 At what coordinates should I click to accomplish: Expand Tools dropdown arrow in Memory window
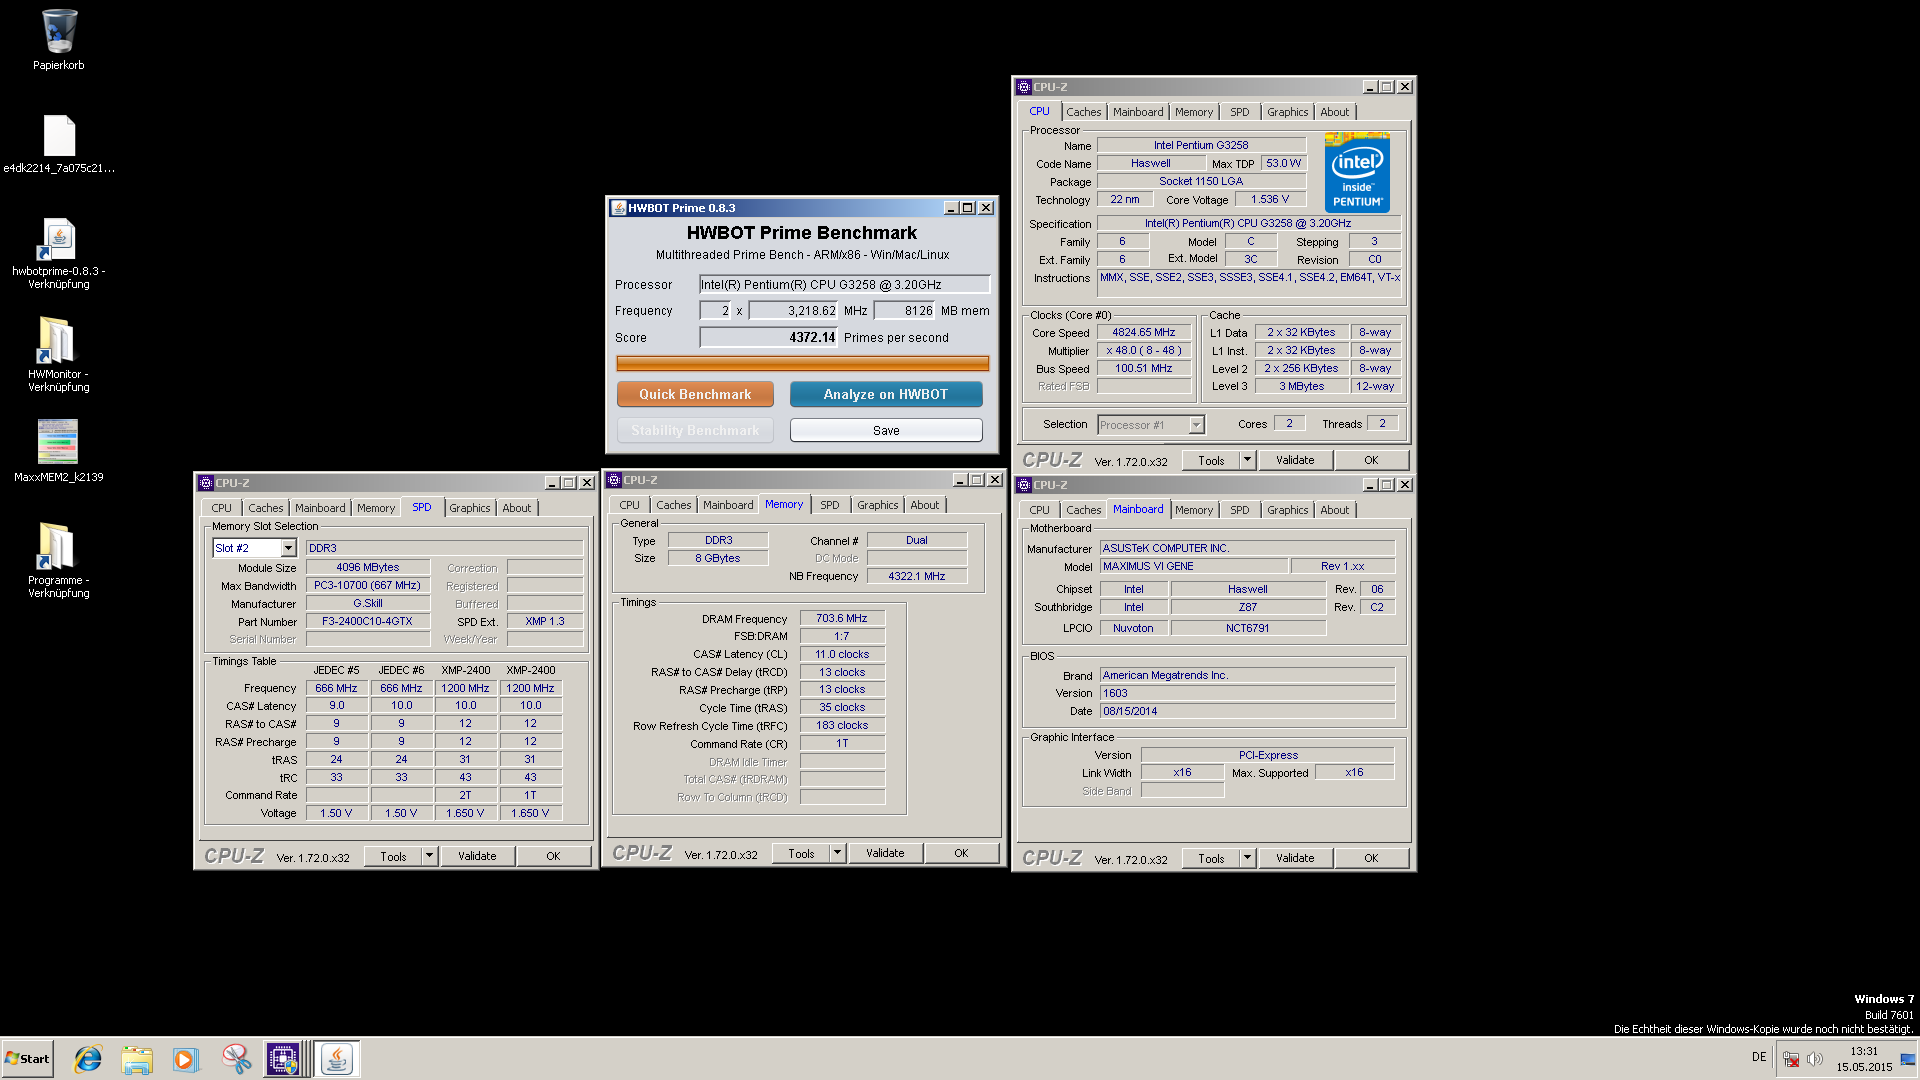pyautogui.click(x=837, y=853)
